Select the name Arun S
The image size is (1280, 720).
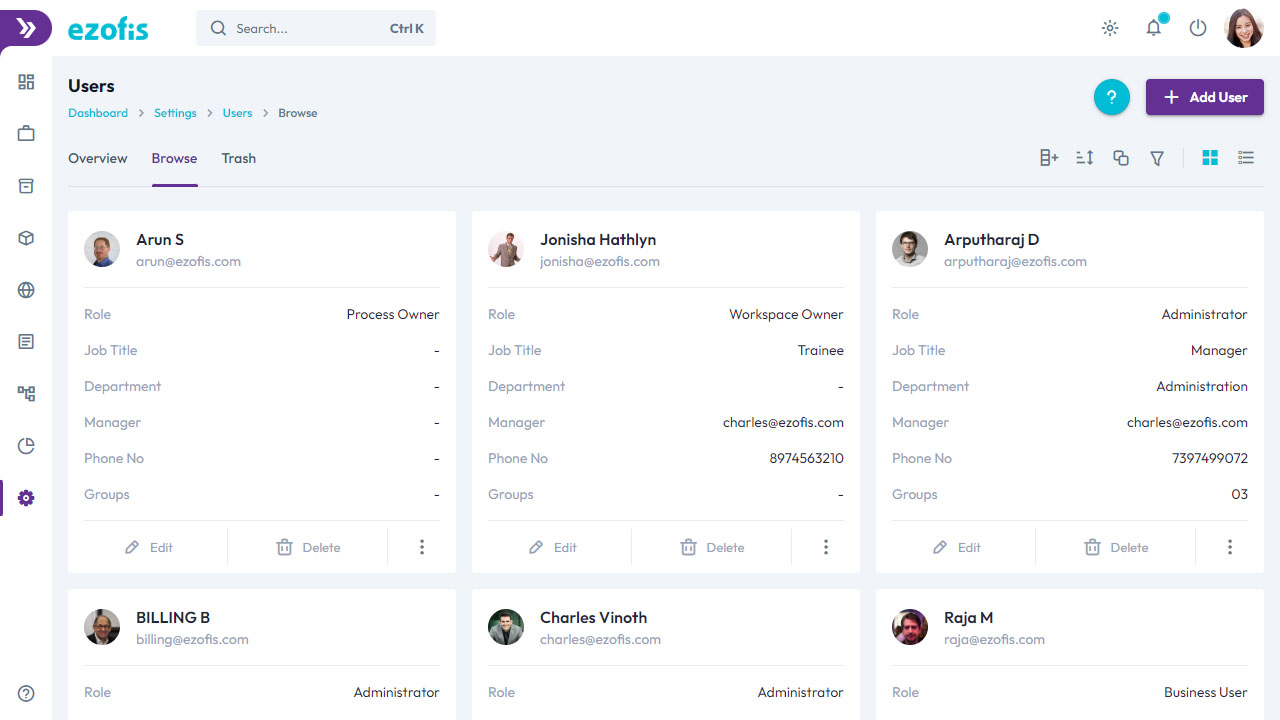160,240
